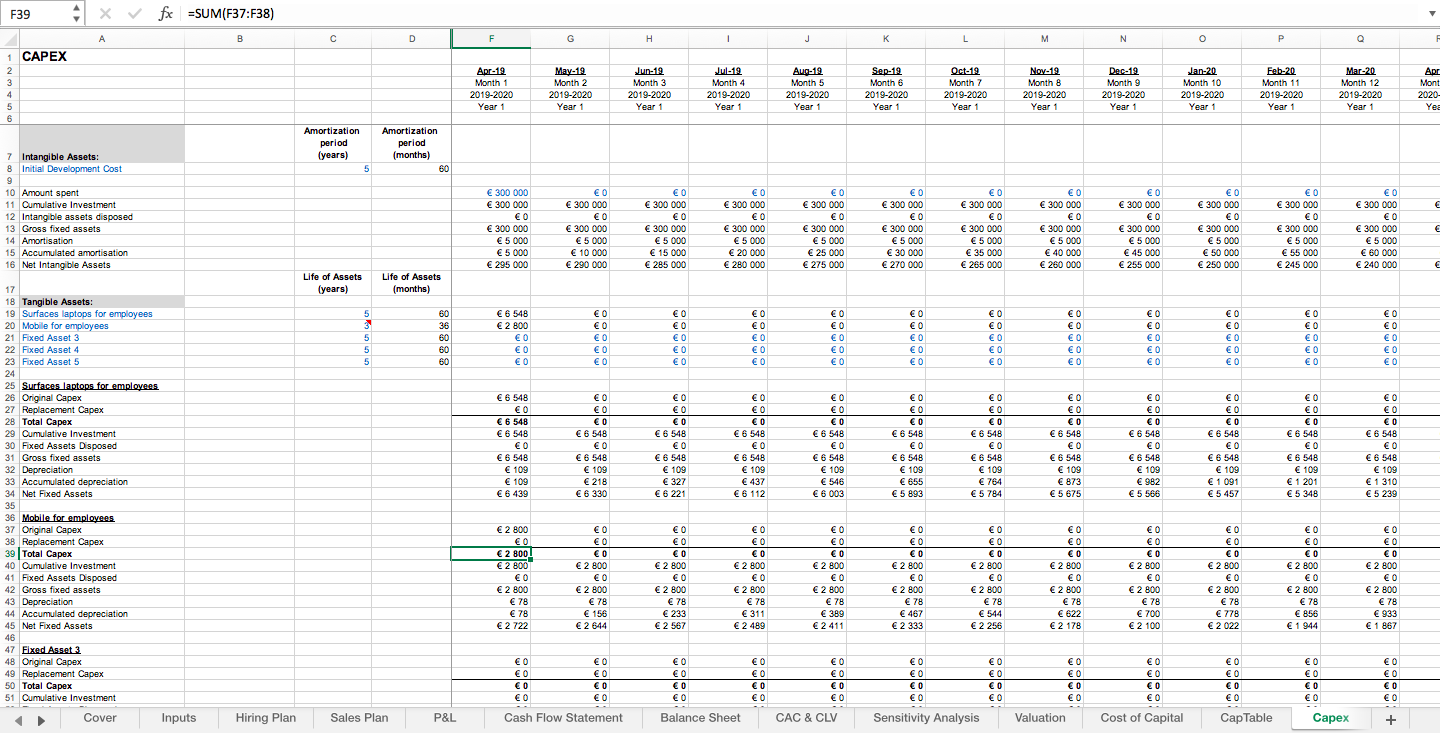Click the Mobile for employees hyperlink
1440x733 pixels.
click(64, 326)
